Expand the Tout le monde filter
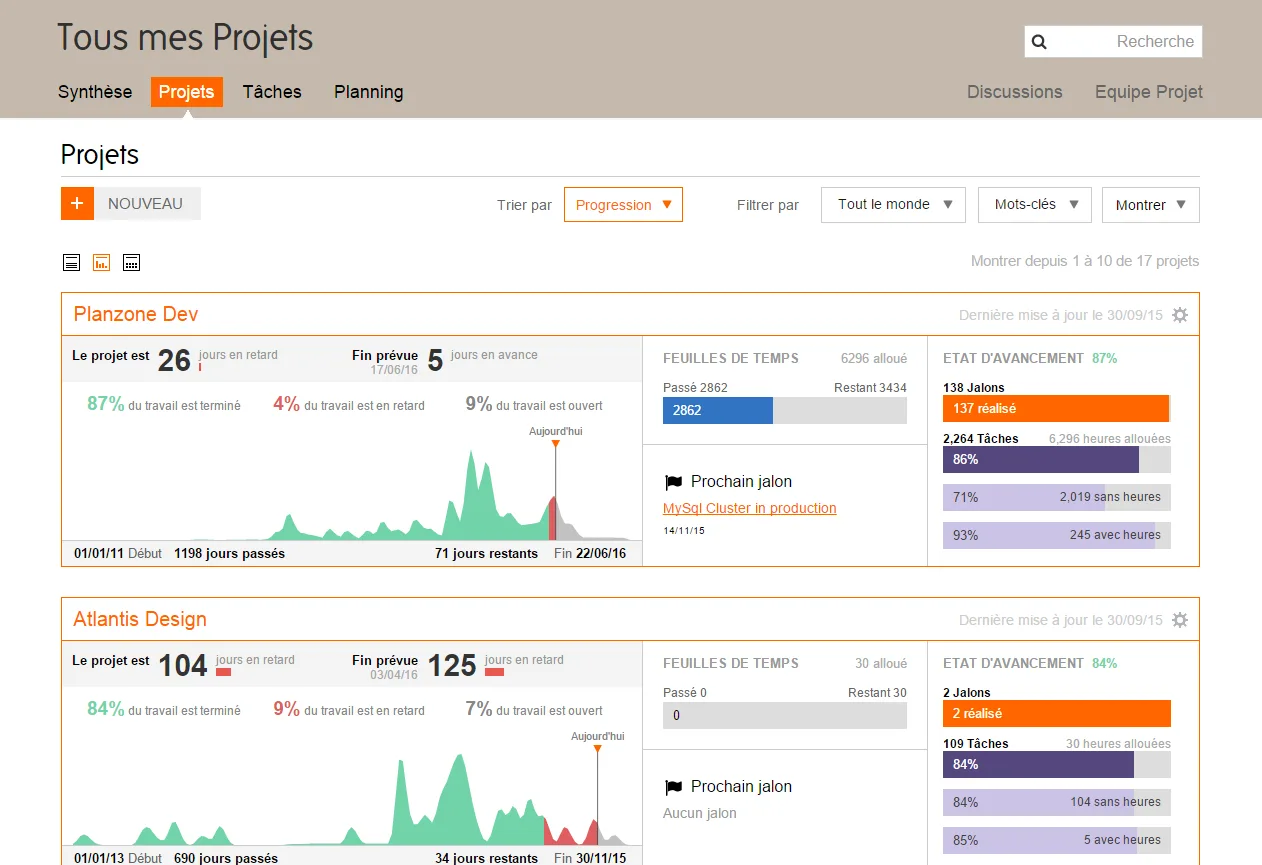Image resolution: width=1262 pixels, height=865 pixels. (893, 204)
